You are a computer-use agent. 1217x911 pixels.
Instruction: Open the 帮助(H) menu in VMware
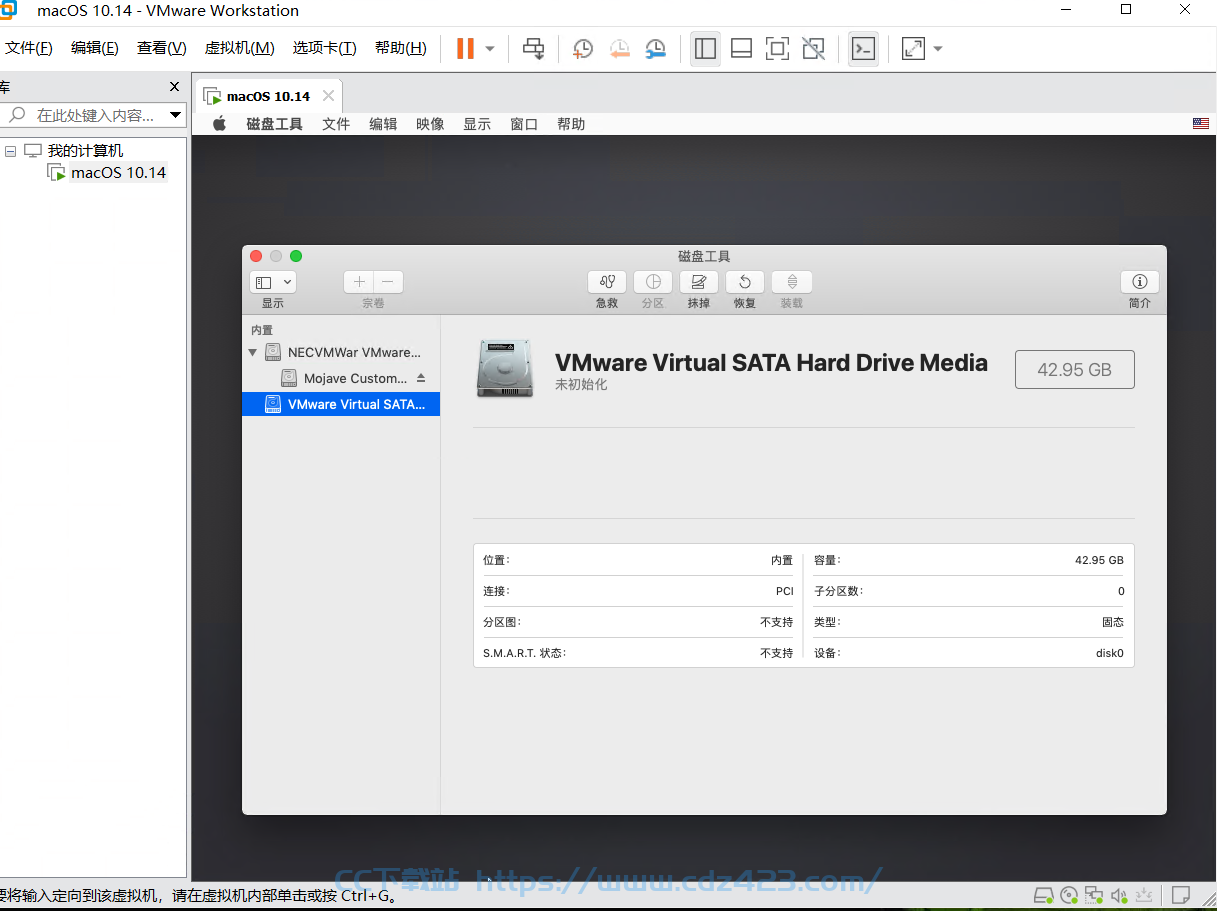click(x=400, y=48)
